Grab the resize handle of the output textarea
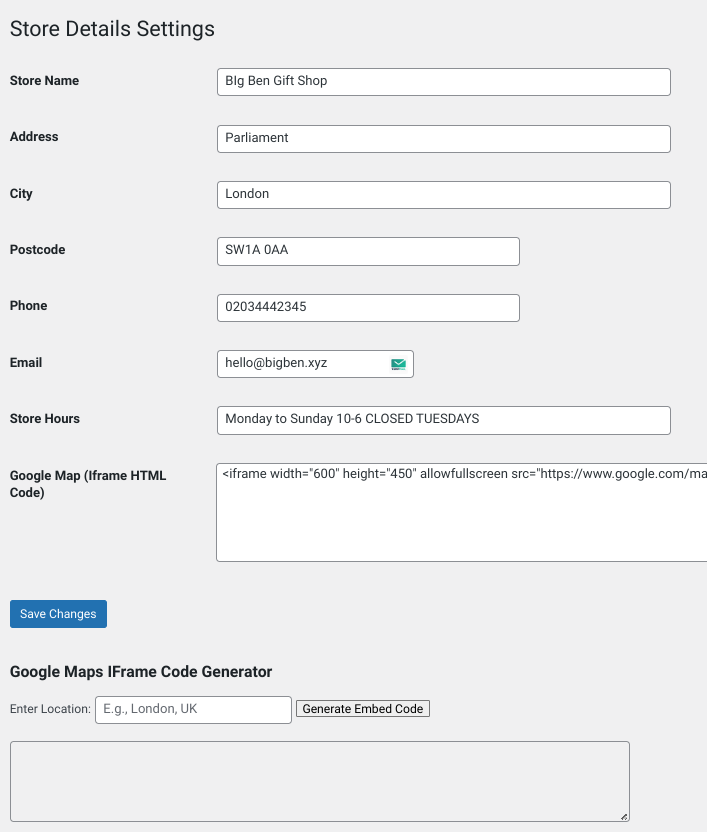Screen dimensions: 707x832 point(624,816)
